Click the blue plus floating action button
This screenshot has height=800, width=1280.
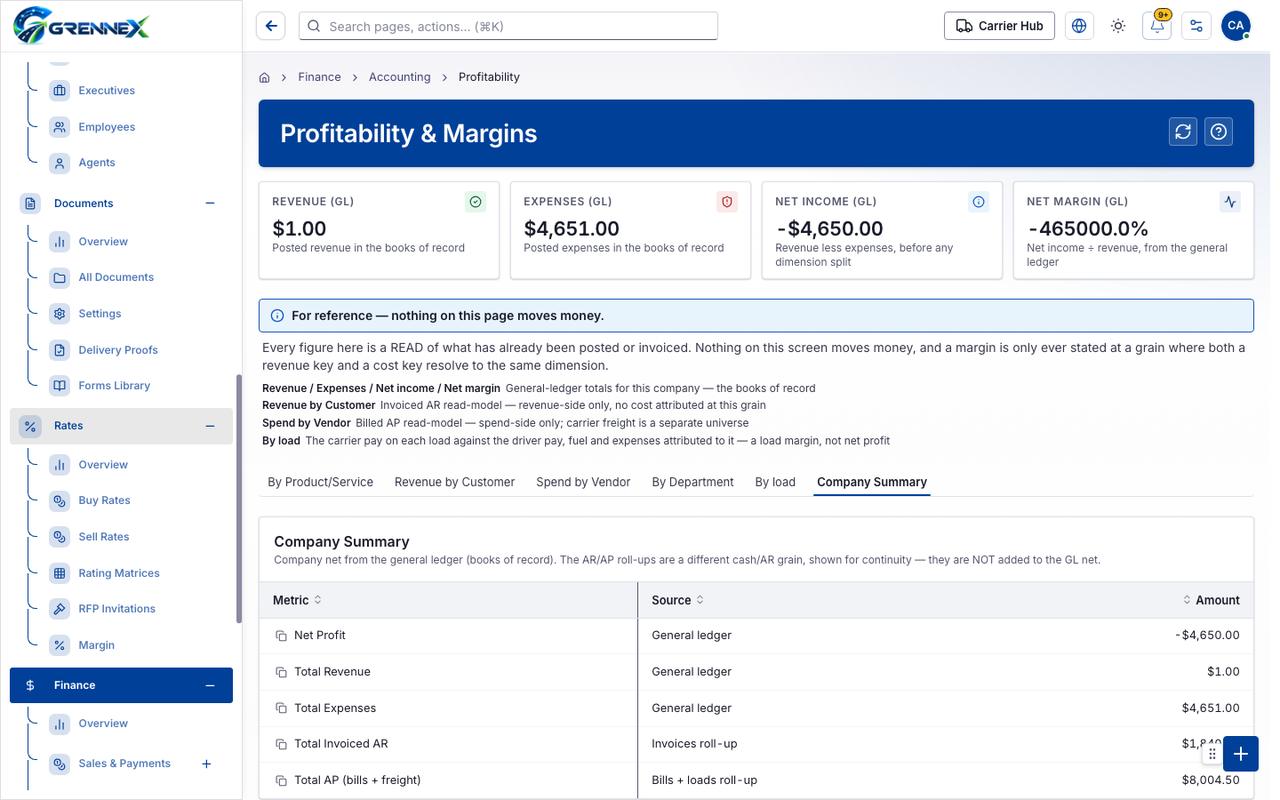coord(1241,754)
